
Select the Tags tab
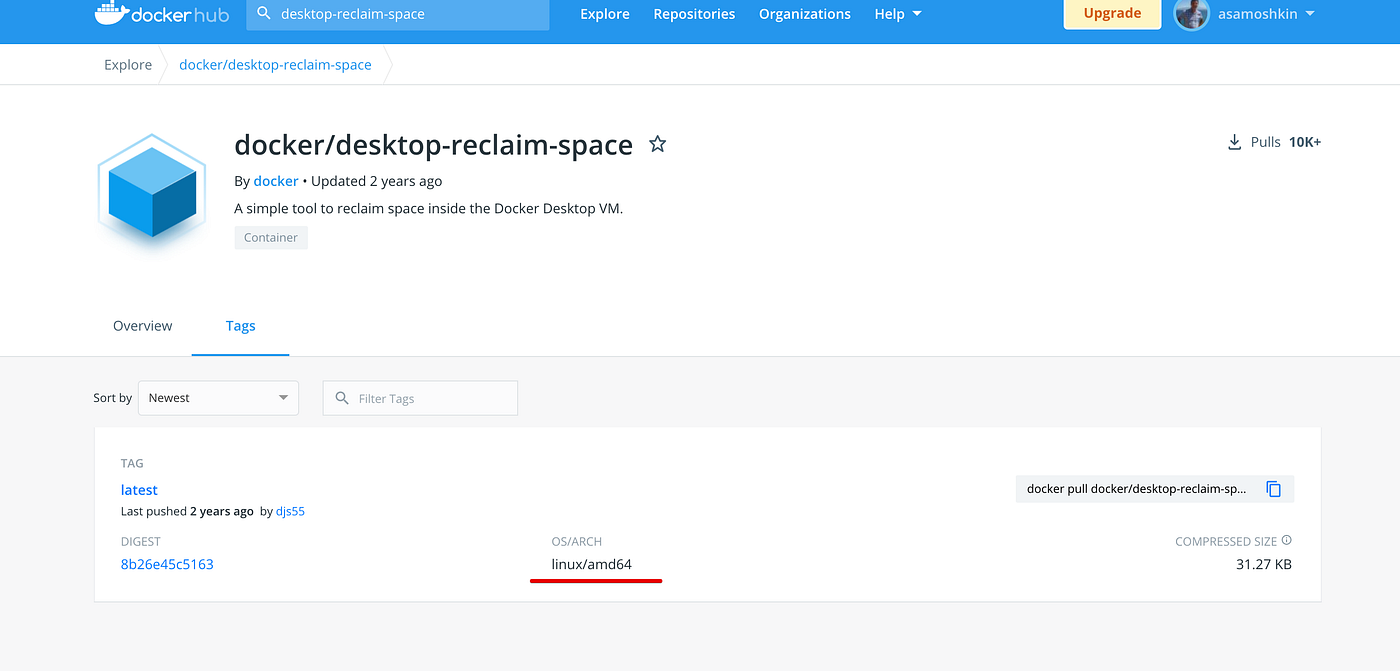[240, 326]
